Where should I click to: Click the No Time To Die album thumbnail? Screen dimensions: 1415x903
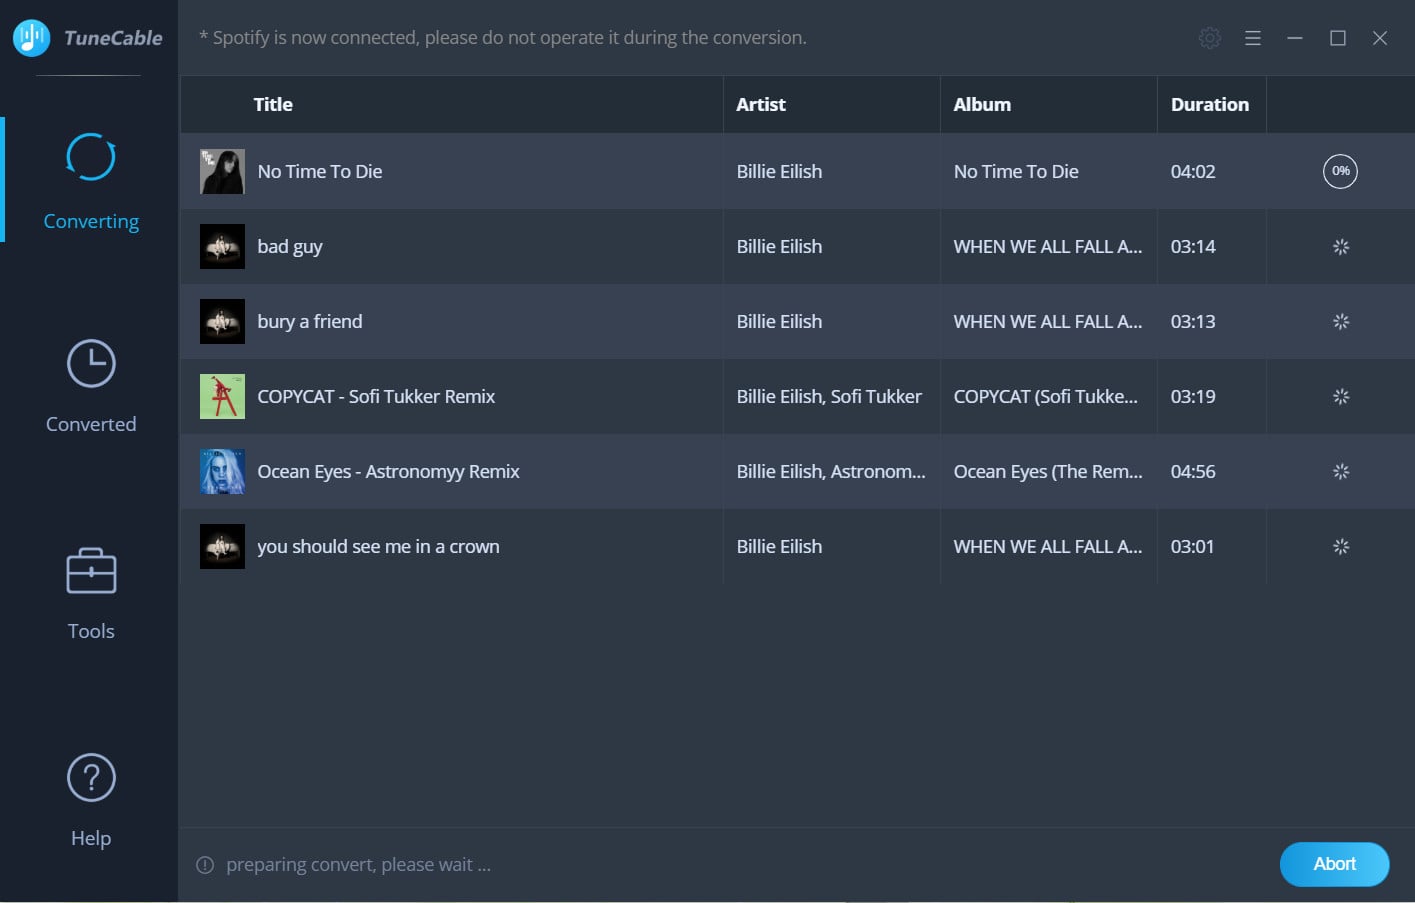point(222,172)
